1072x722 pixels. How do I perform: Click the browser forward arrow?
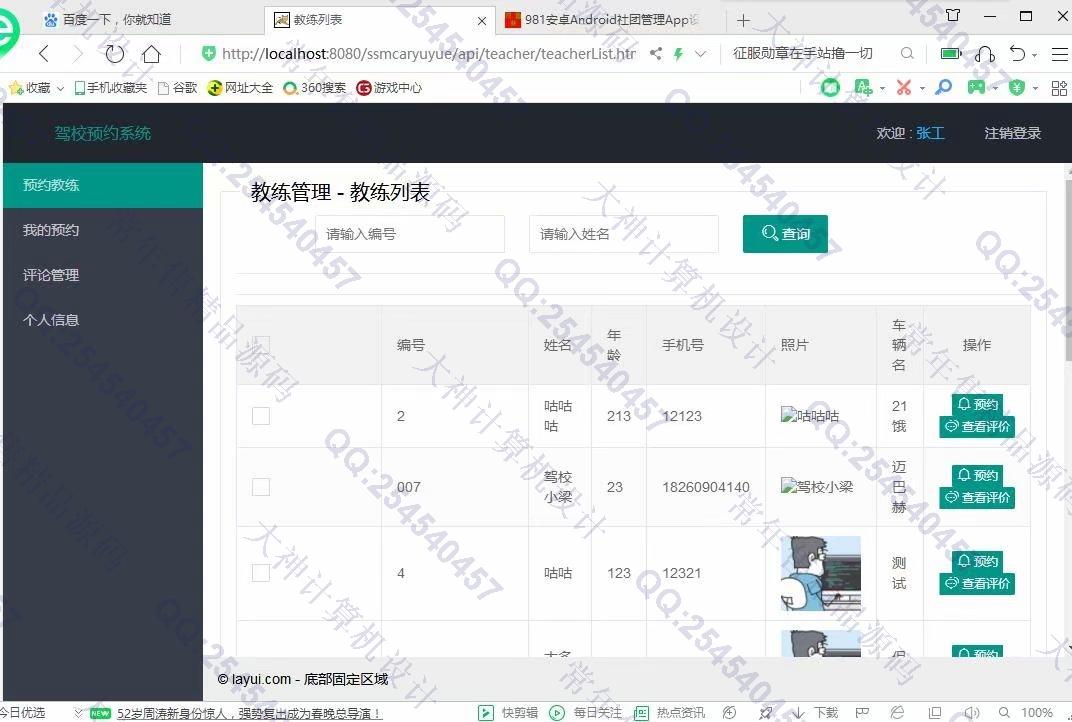77,53
